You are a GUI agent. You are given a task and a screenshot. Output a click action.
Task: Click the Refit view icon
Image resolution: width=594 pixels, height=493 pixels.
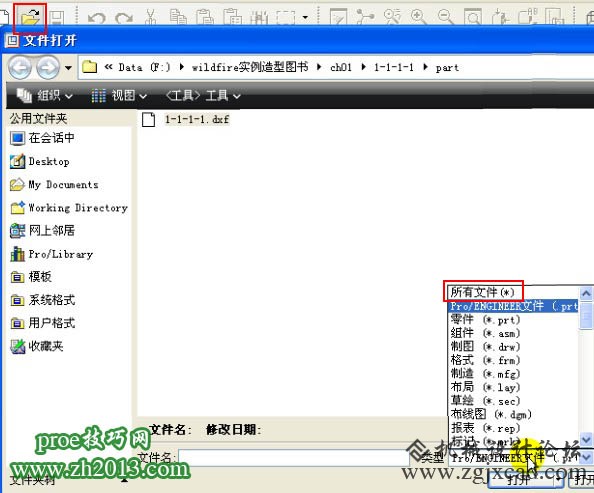473,17
